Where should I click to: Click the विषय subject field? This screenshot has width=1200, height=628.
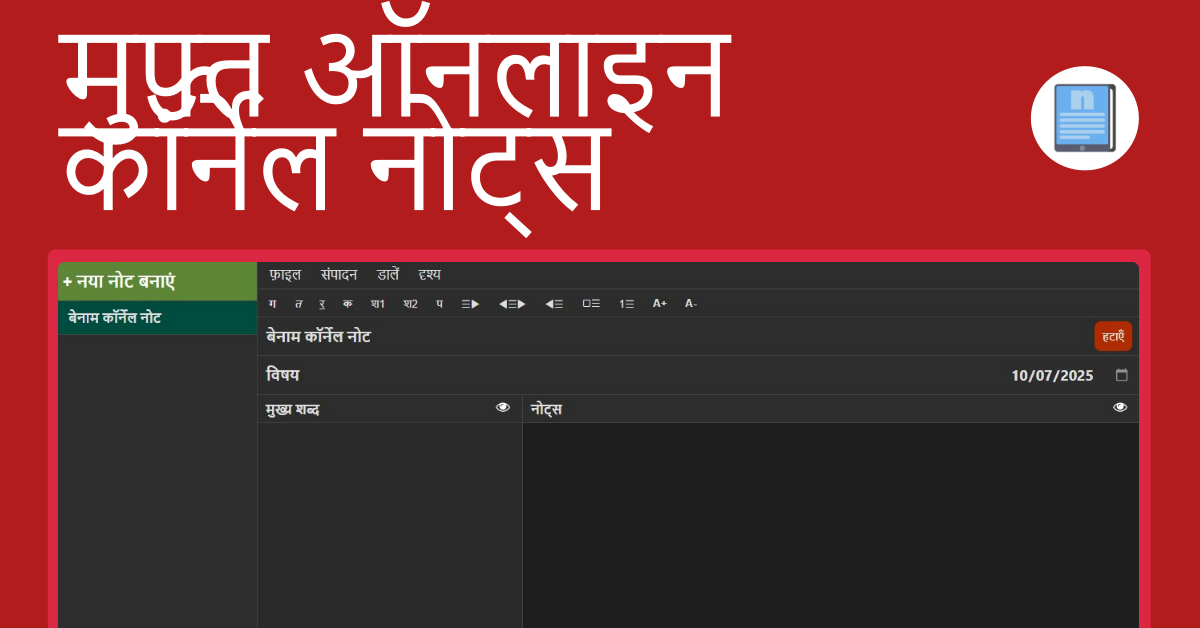tap(630, 376)
